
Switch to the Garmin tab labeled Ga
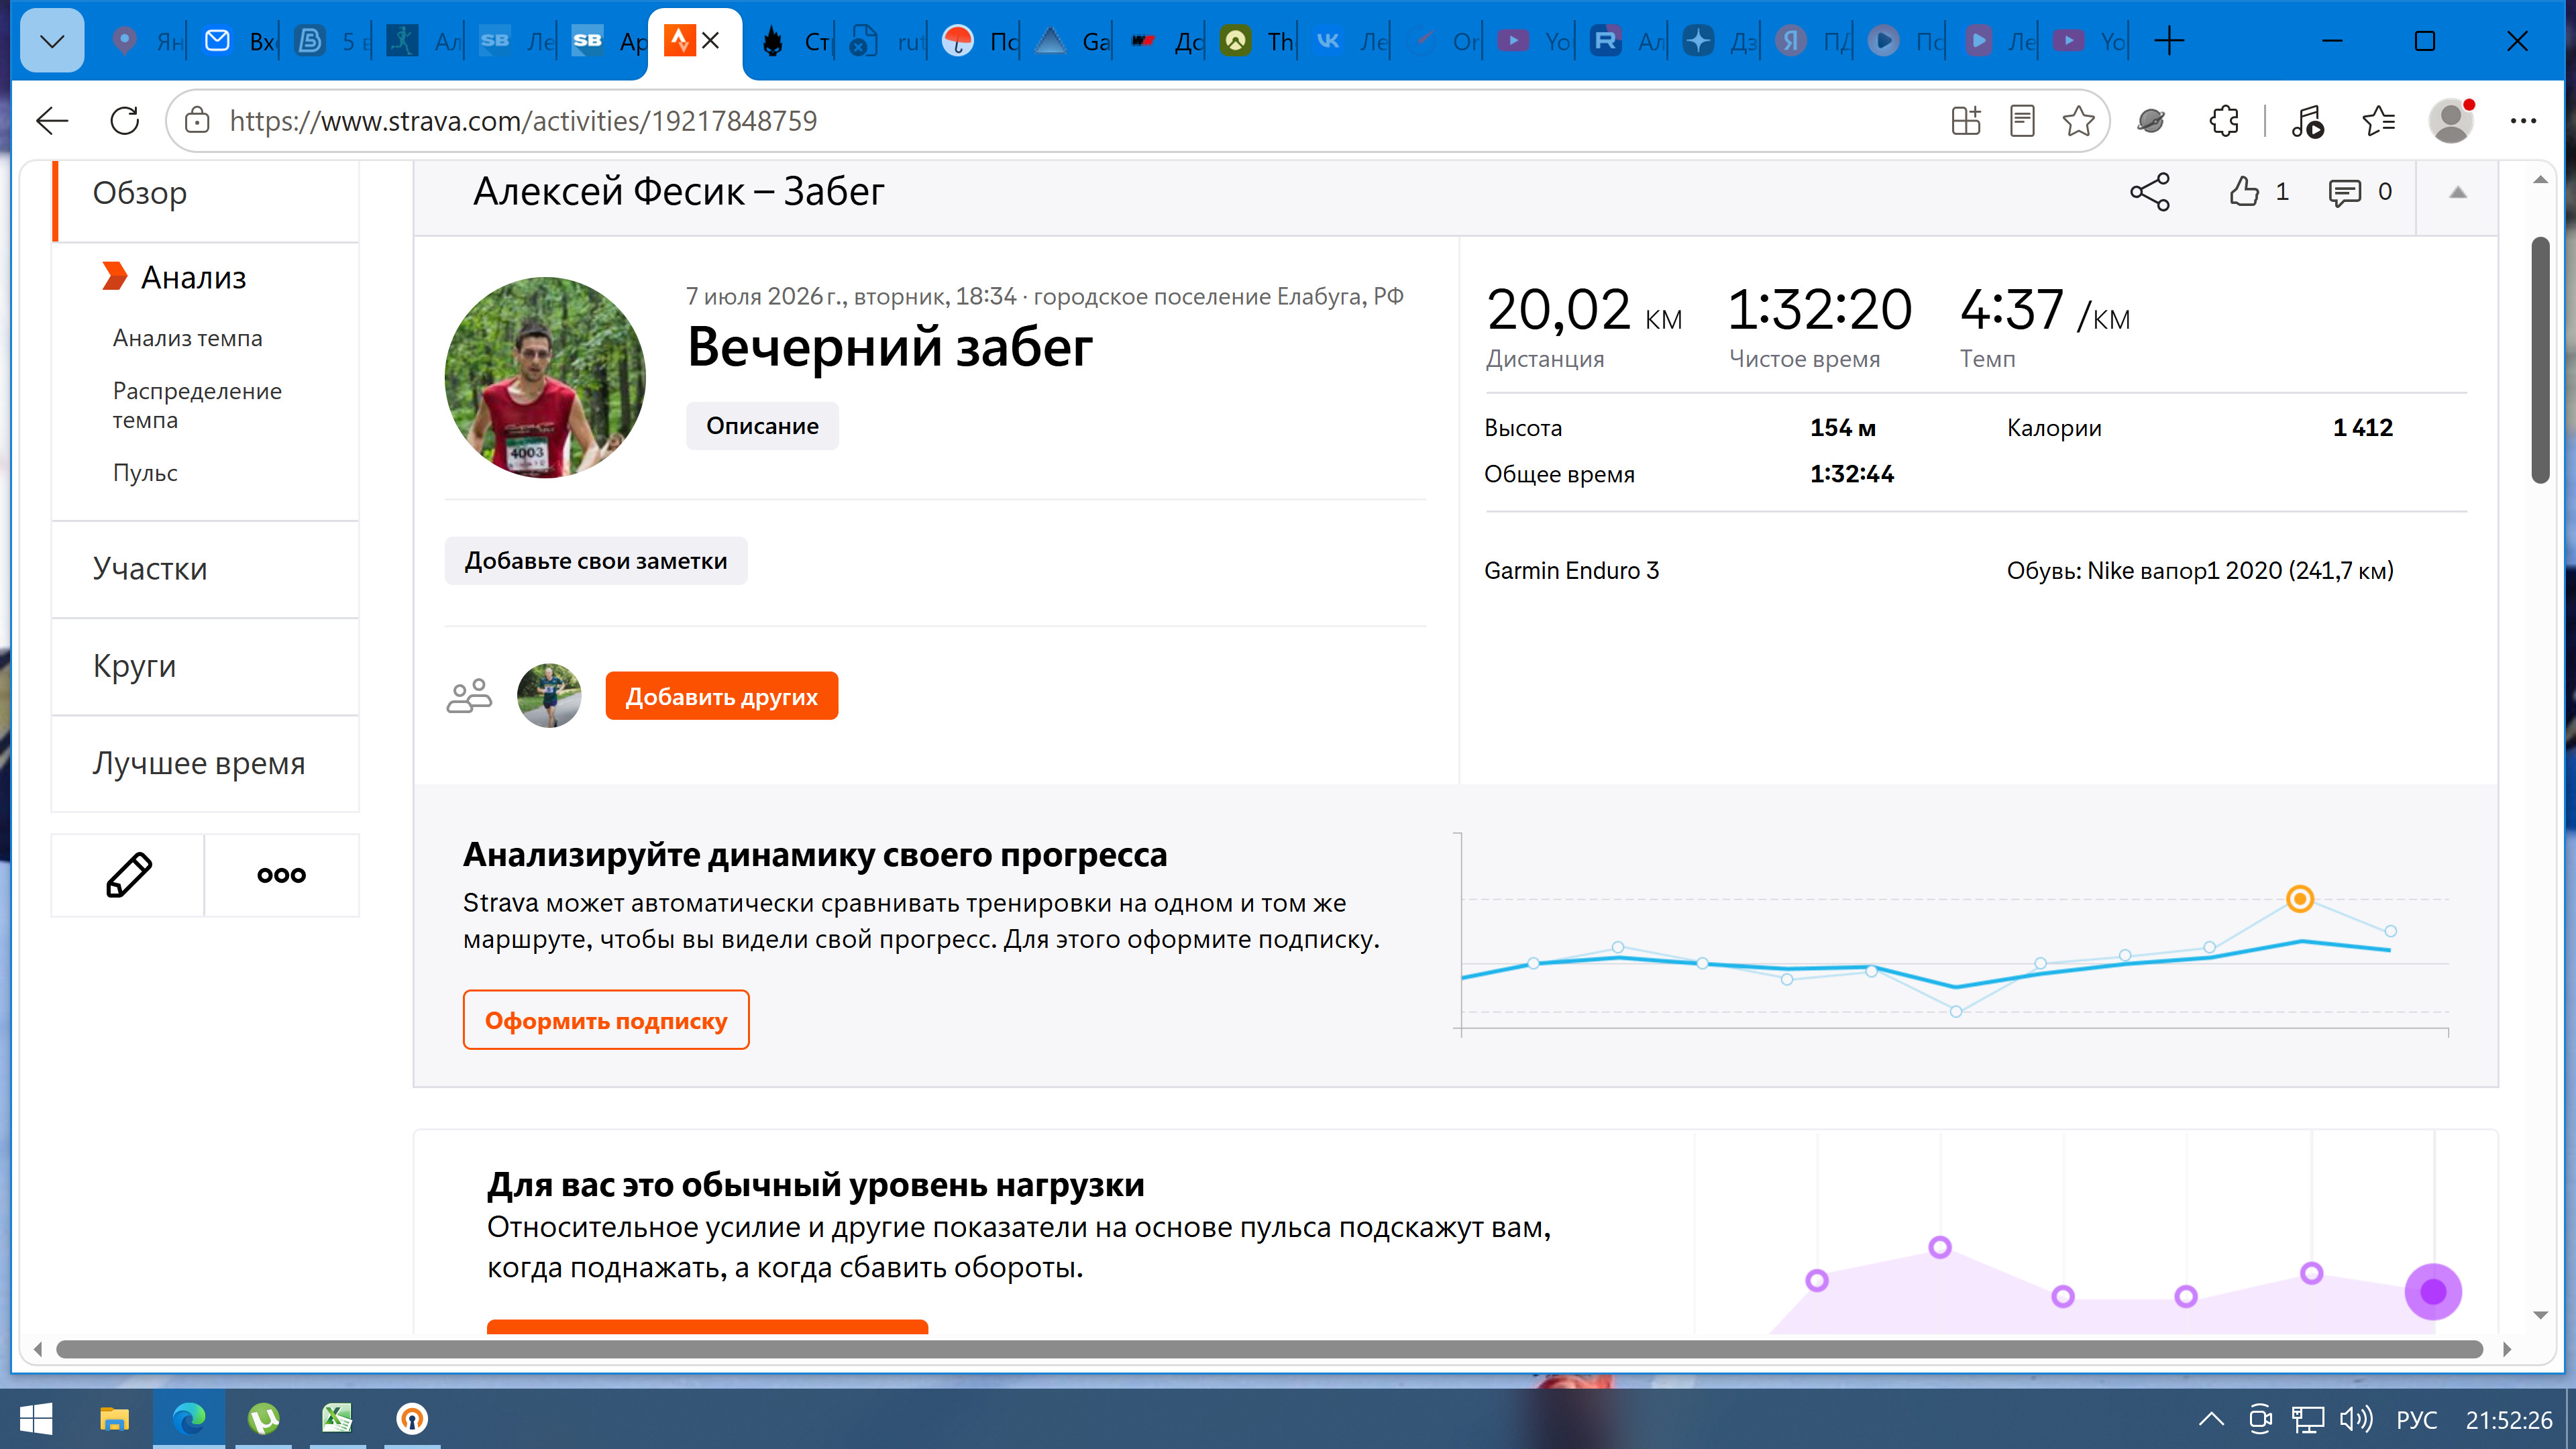pos(1072,41)
